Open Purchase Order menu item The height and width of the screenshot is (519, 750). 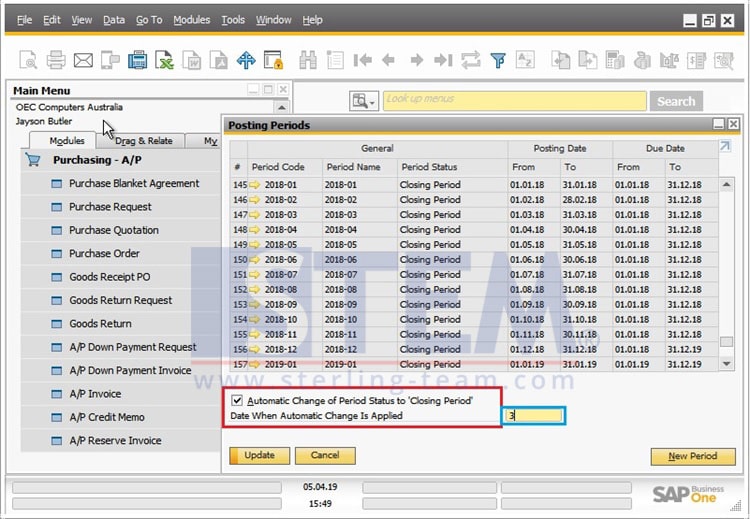coord(120,254)
